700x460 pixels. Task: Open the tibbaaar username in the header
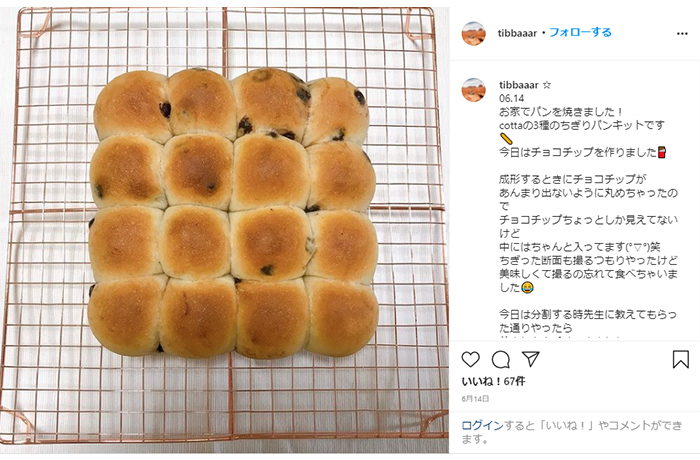517,33
